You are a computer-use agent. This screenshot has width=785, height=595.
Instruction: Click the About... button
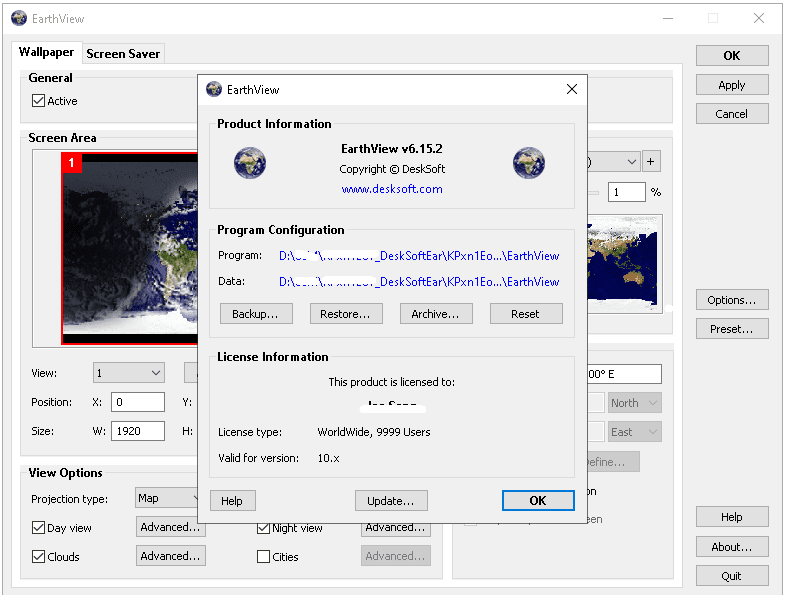coord(732,546)
